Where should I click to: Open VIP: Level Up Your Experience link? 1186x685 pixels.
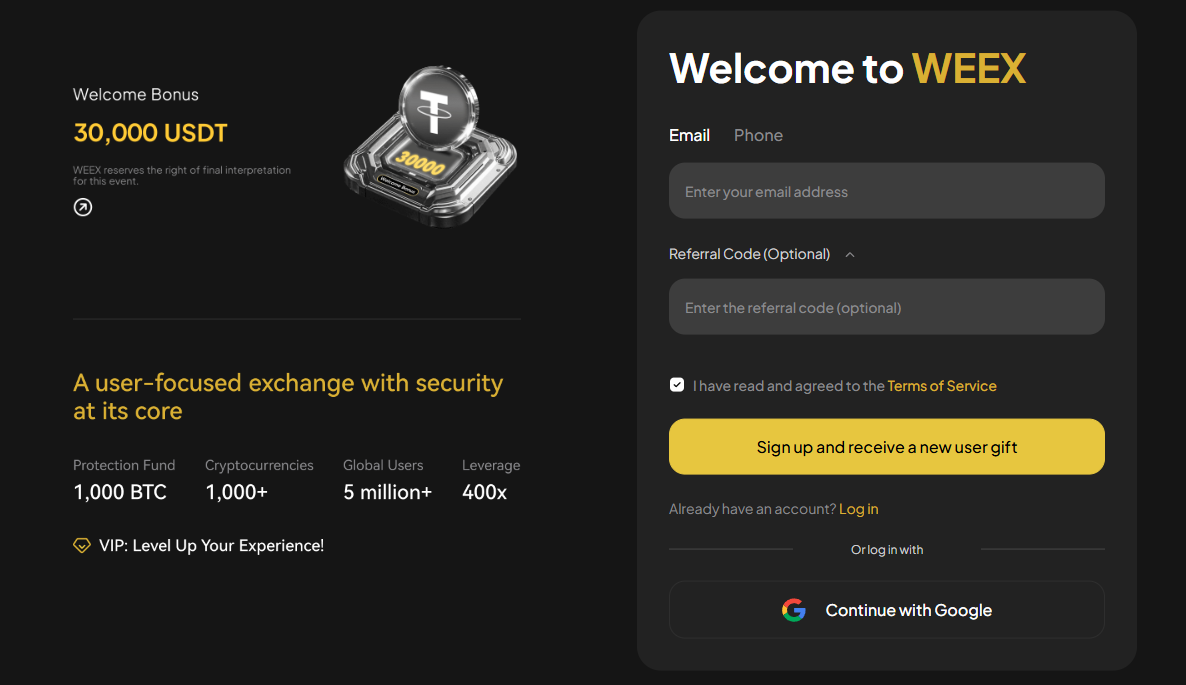point(211,546)
